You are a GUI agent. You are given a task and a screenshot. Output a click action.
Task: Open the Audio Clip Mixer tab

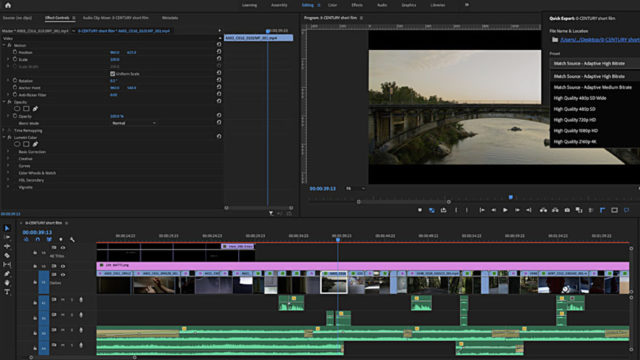(116, 18)
